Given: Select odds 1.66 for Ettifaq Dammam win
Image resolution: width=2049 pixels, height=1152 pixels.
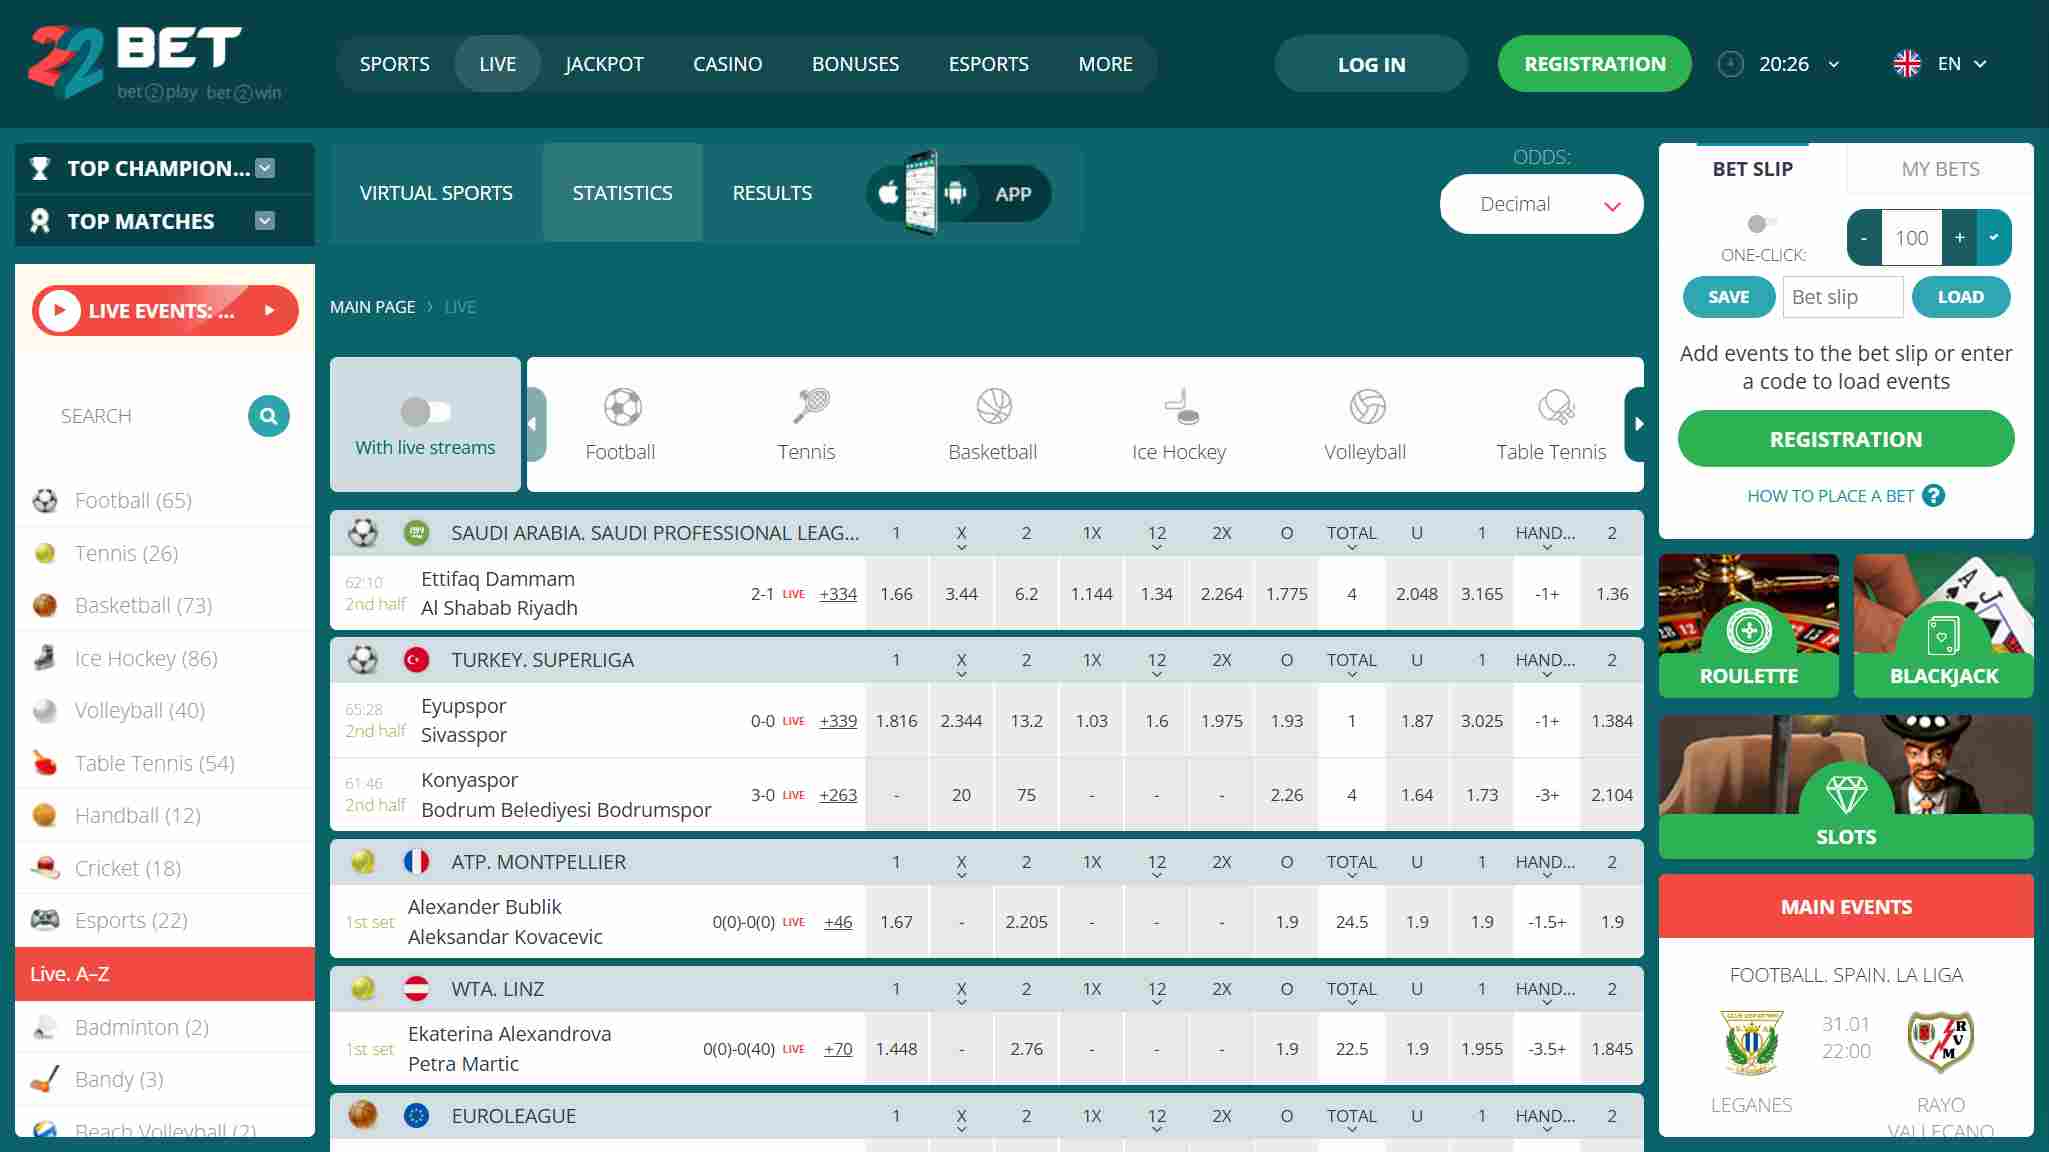Looking at the screenshot, I should [896, 594].
